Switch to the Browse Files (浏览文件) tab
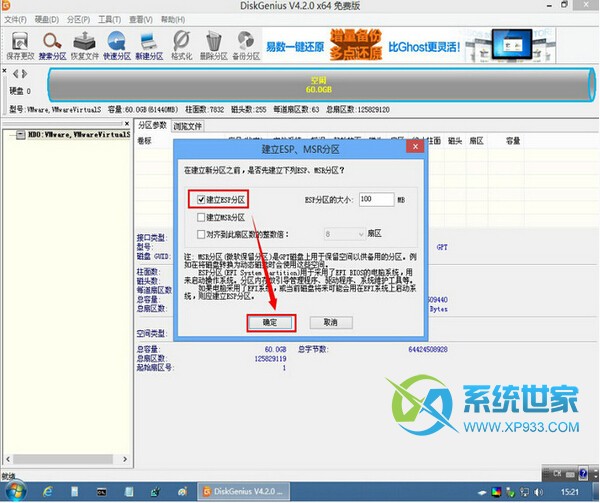 187,126
